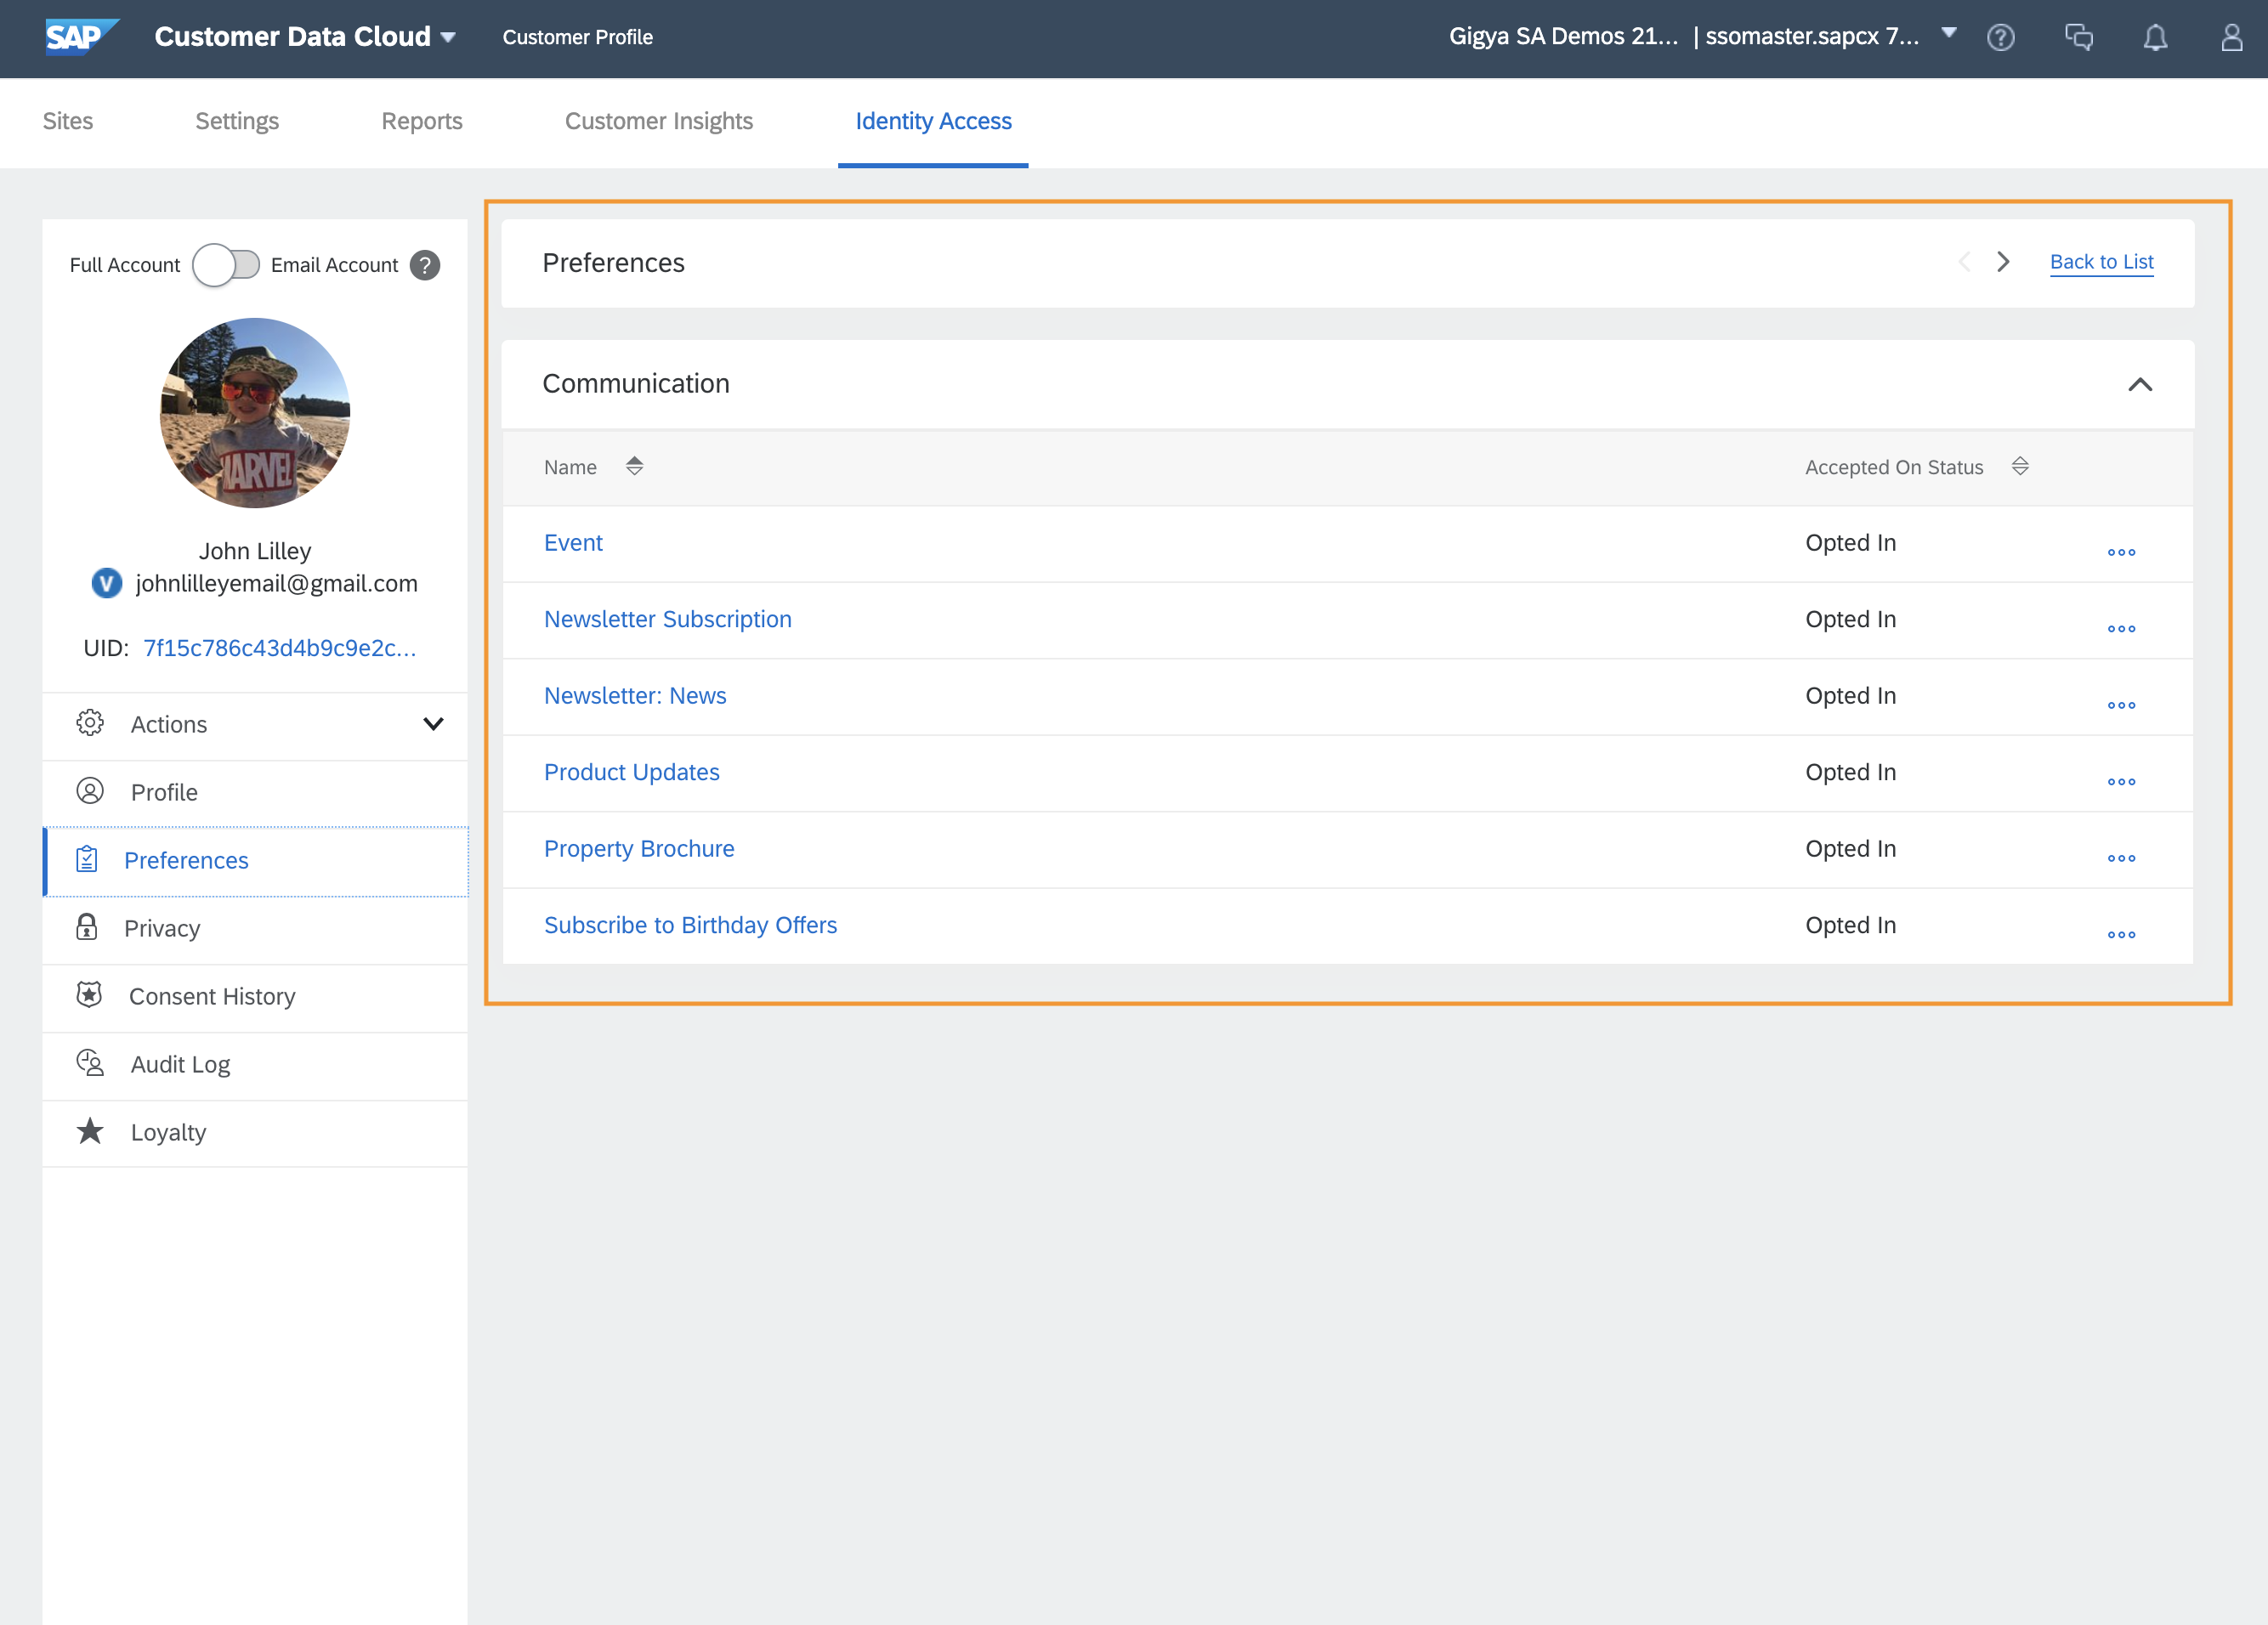The height and width of the screenshot is (1625, 2268).
Task: Click the help question mark icon in header
Action: tap(2000, 38)
